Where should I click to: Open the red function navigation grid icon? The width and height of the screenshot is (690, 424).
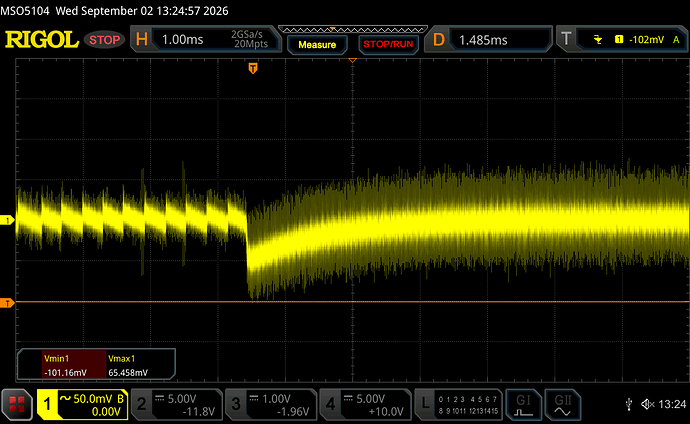[x=17, y=404]
